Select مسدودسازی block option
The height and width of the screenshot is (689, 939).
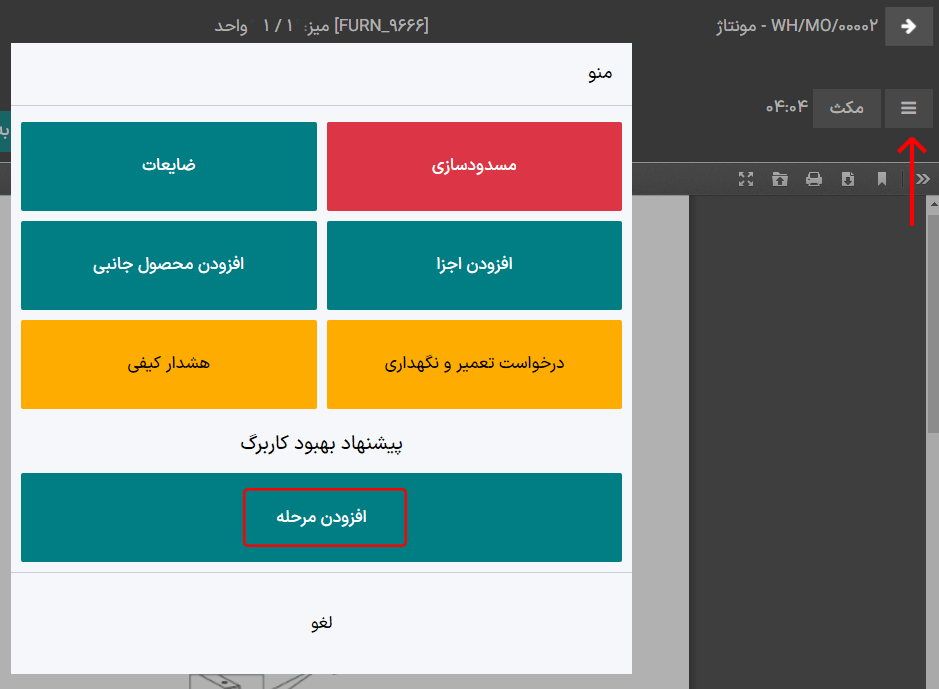[474, 166]
